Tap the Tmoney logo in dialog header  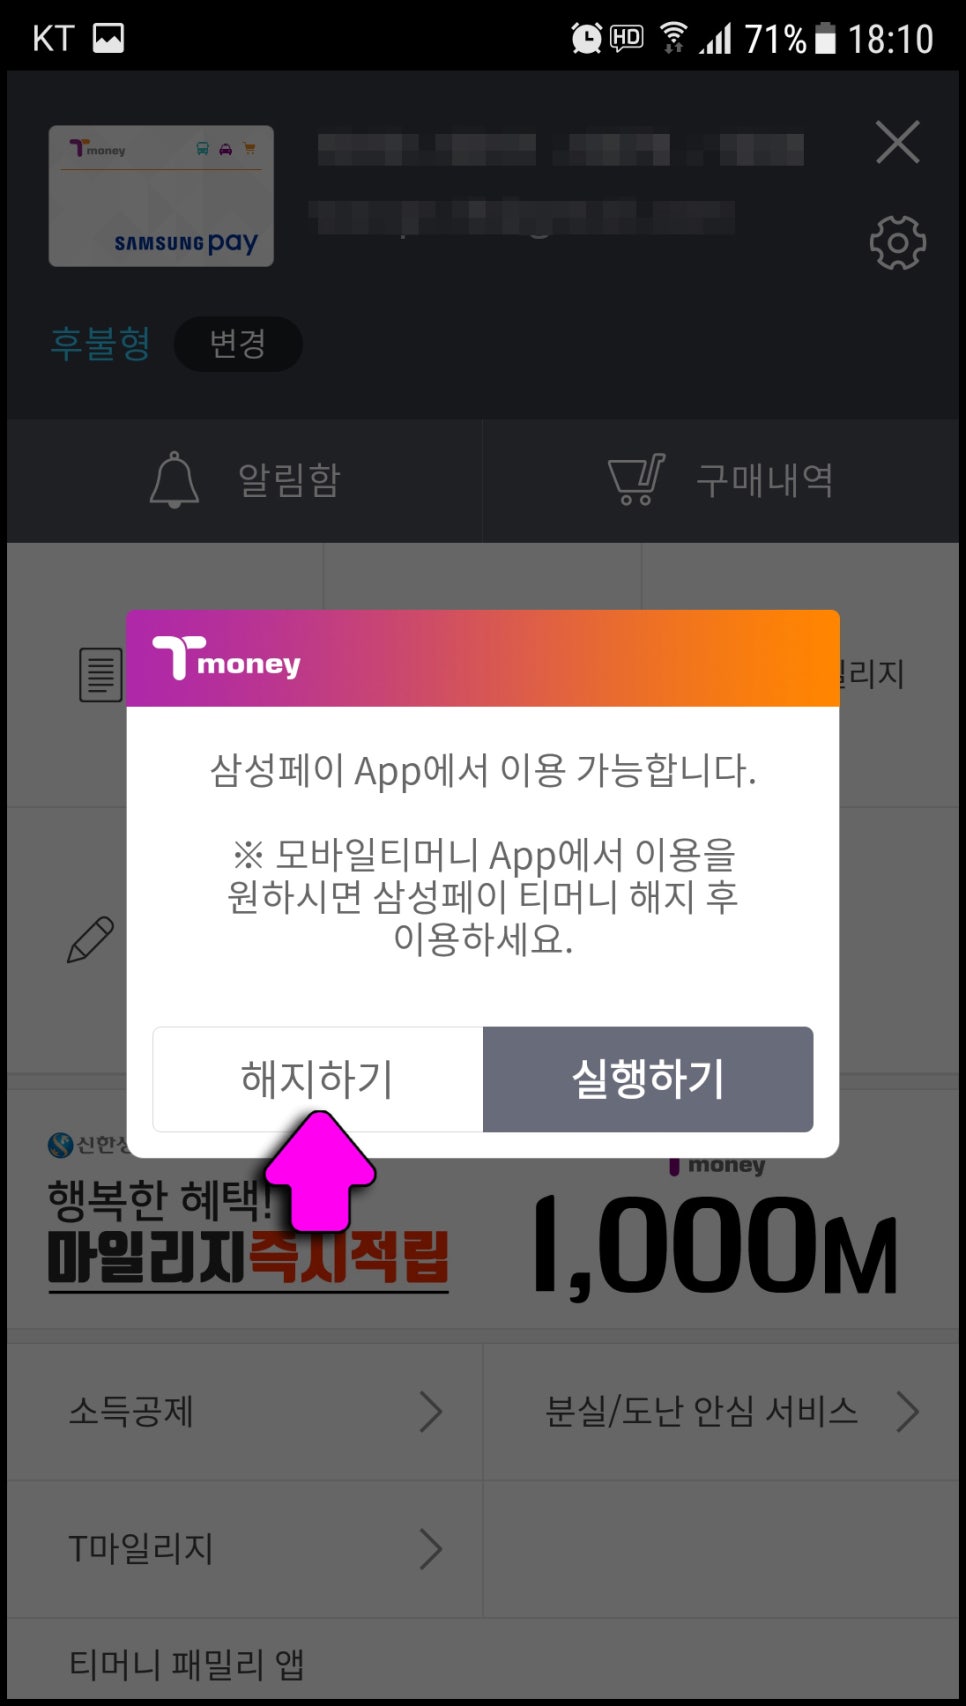[226, 658]
